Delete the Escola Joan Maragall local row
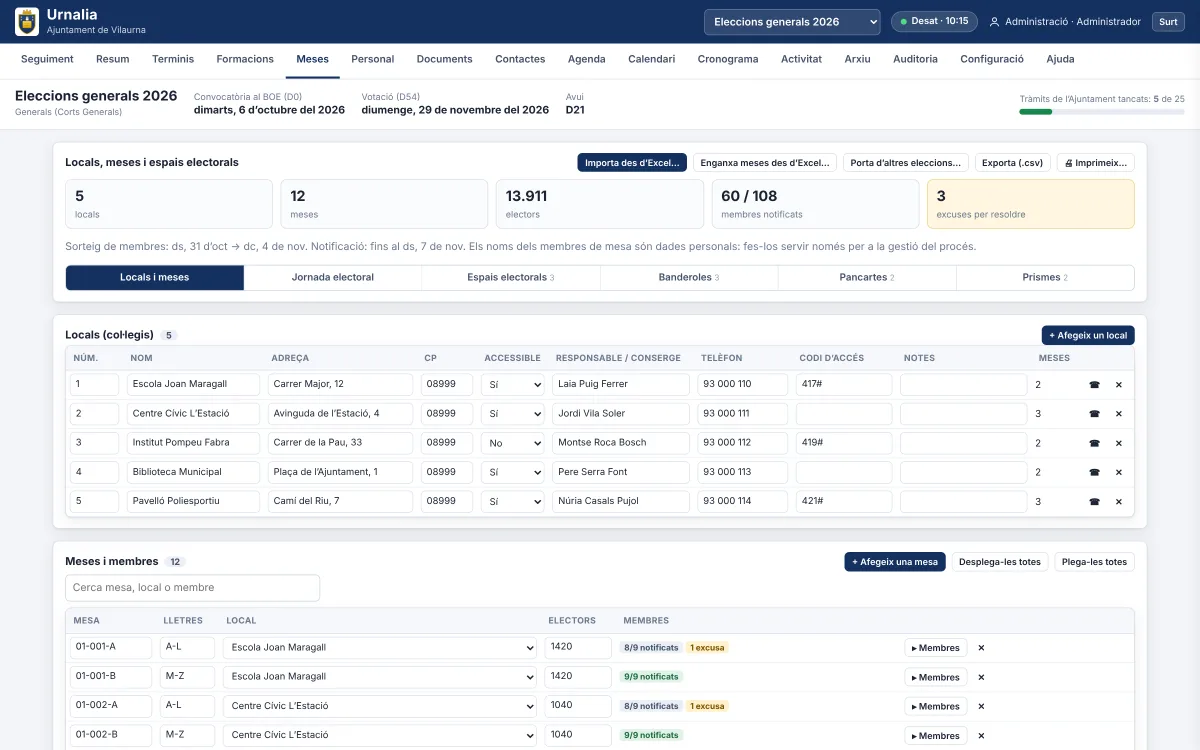Image resolution: width=1200 pixels, height=750 pixels. click(1119, 385)
